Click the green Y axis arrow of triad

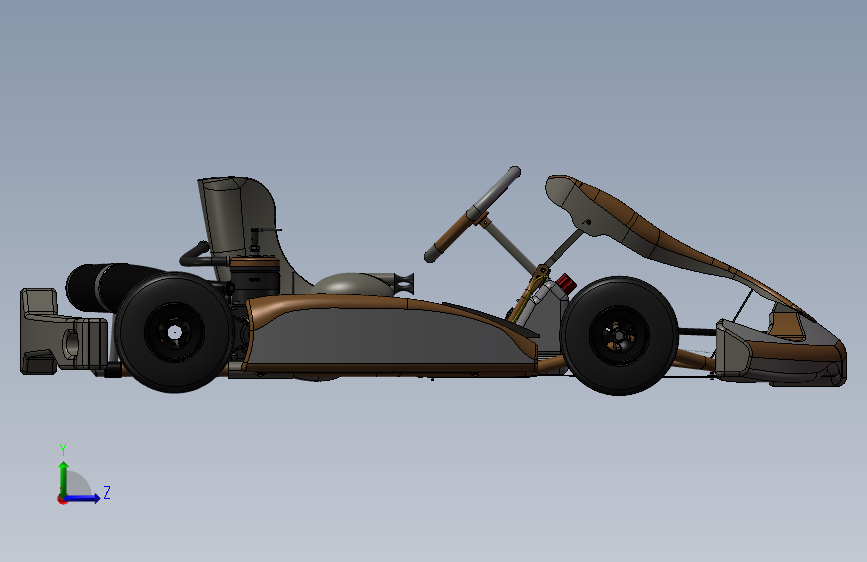pos(64,479)
